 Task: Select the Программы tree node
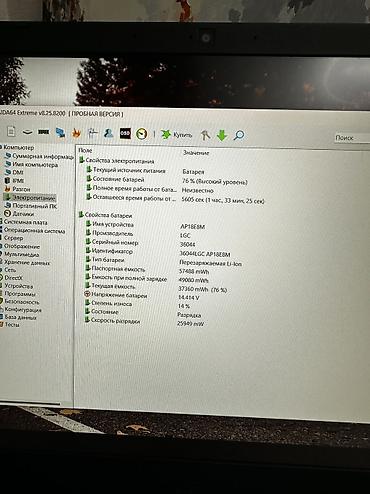coord(20,294)
